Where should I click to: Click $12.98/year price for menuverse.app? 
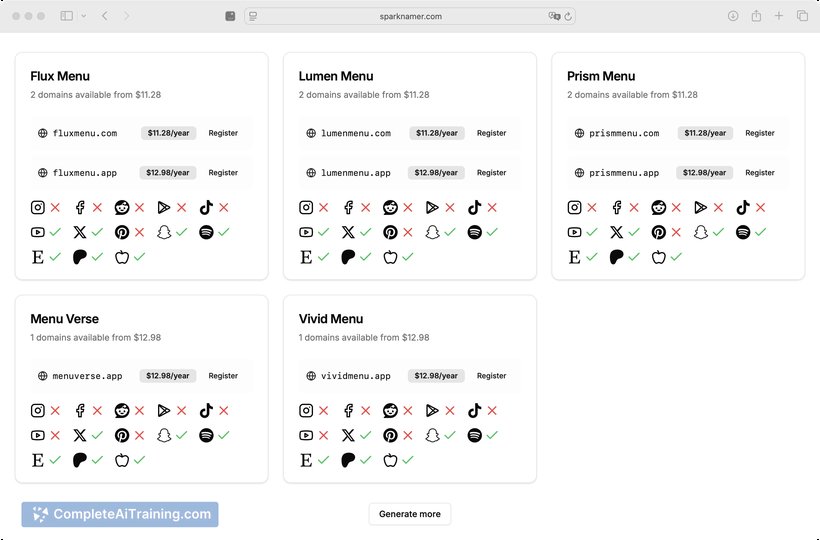(x=168, y=376)
